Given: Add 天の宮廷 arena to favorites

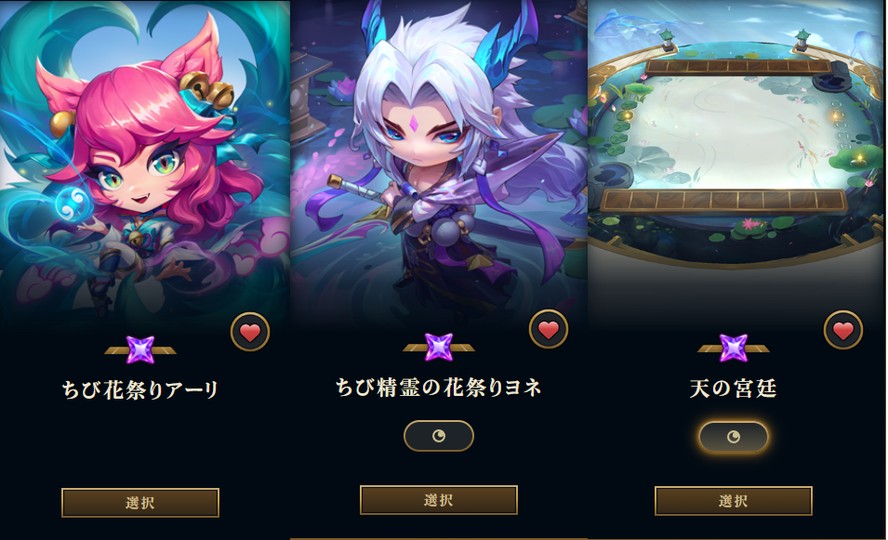Looking at the screenshot, I should (x=843, y=330).
